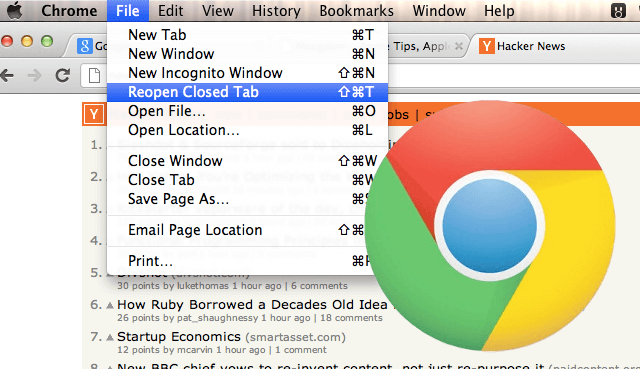The width and height of the screenshot is (640, 369).
Task: Open the 1 comment link
Action: (x=301, y=350)
